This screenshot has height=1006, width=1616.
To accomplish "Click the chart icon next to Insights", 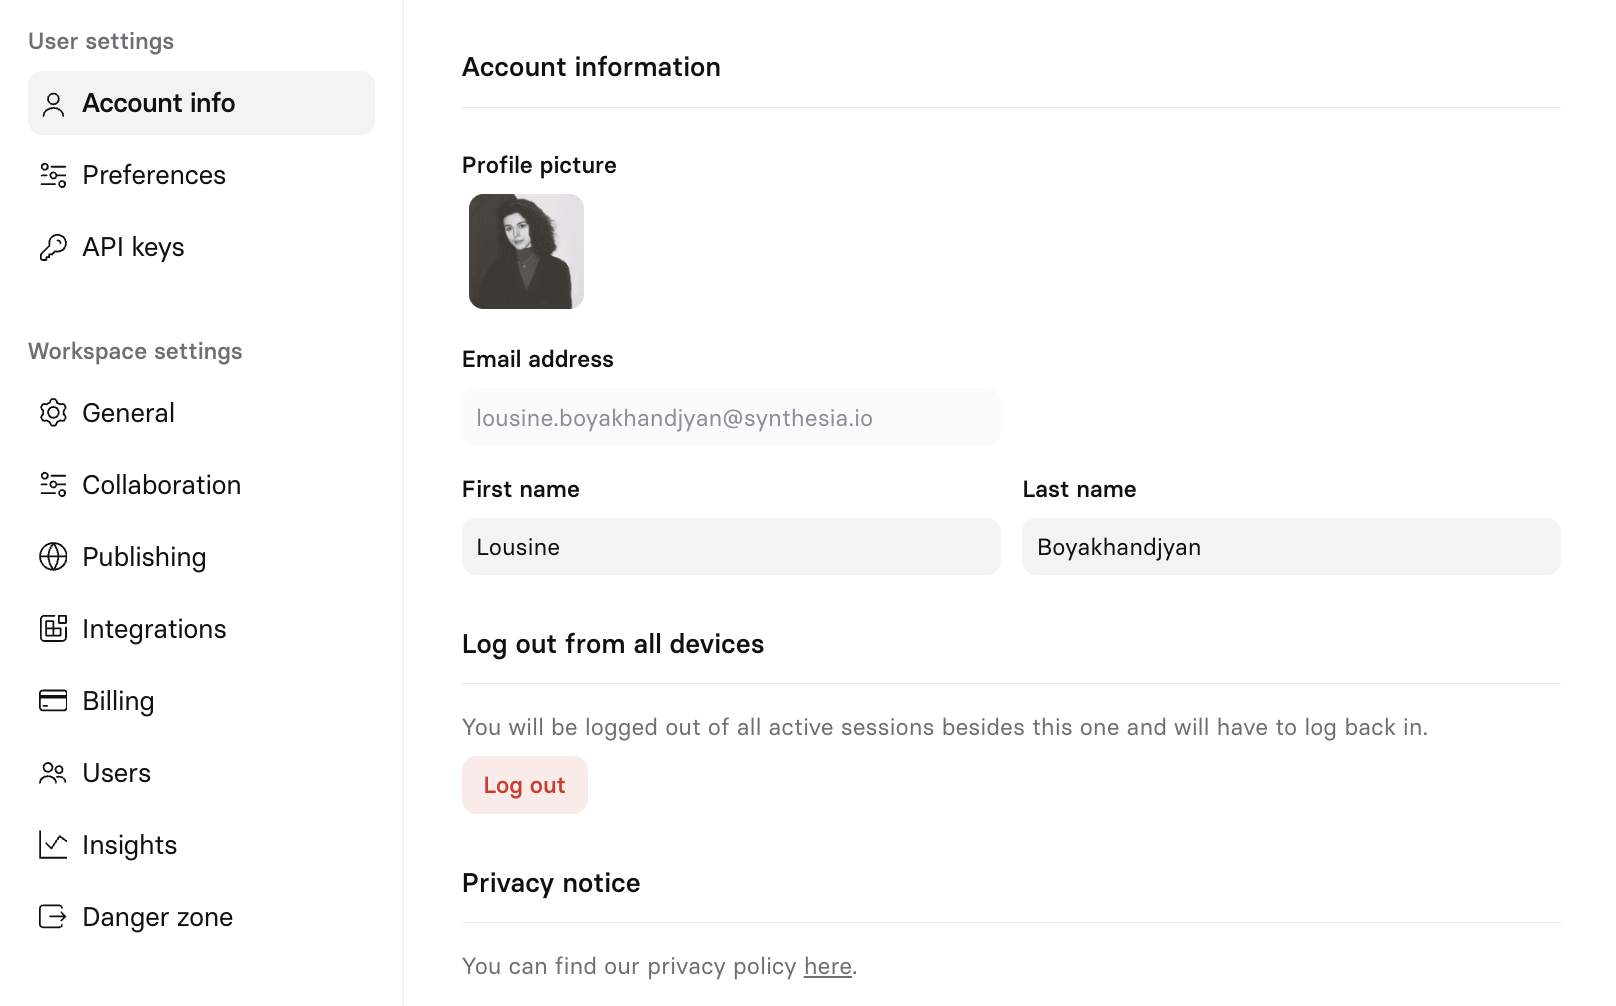I will [53, 845].
